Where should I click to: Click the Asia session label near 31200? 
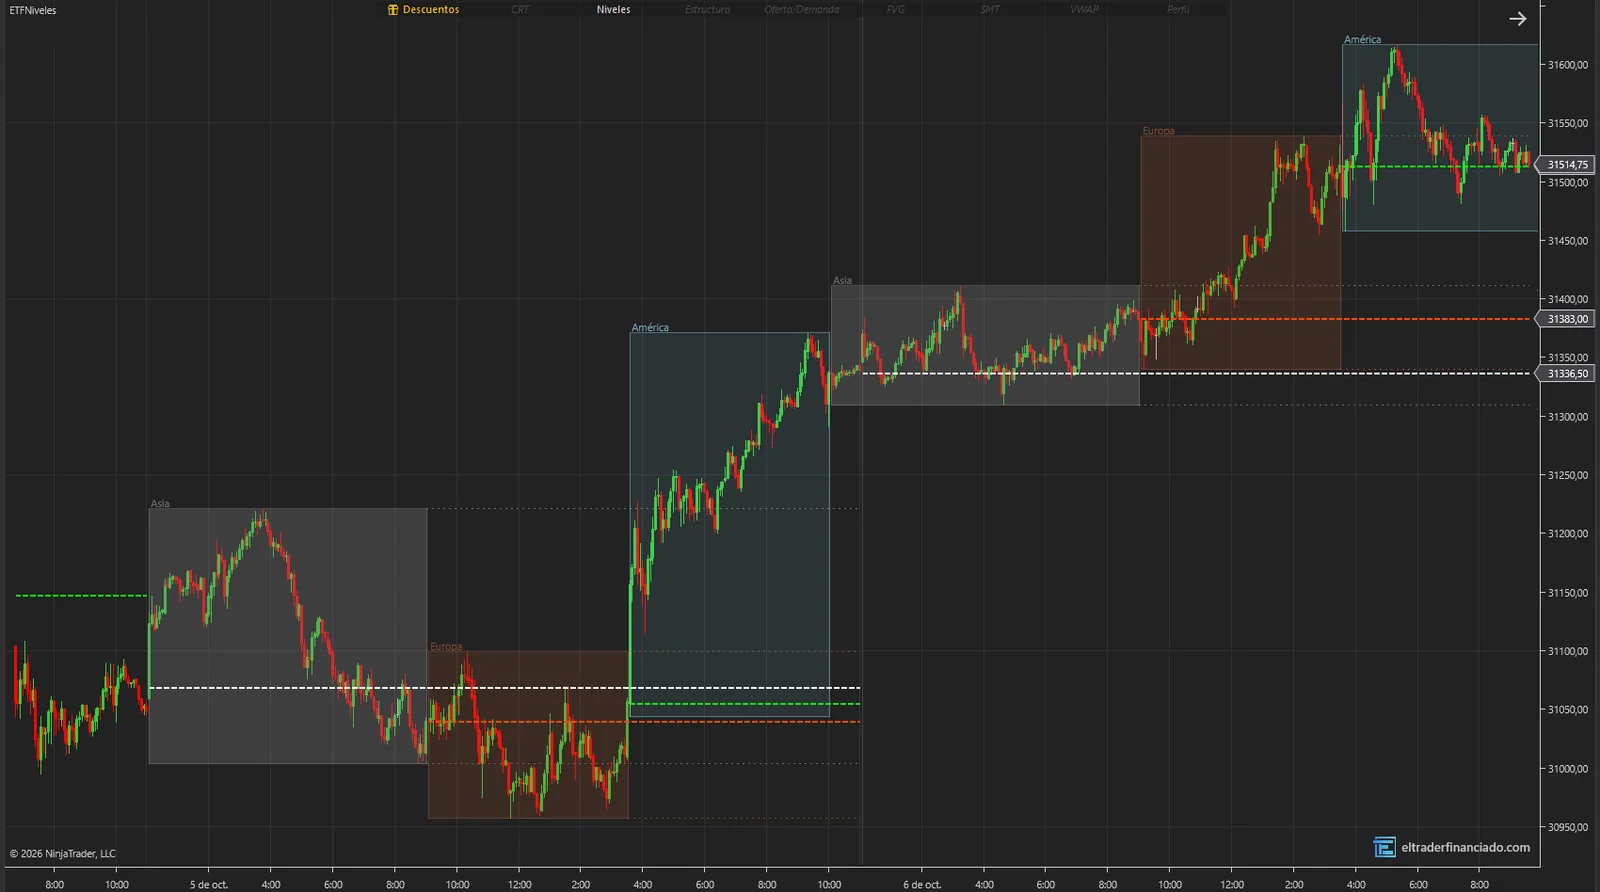[x=160, y=504]
